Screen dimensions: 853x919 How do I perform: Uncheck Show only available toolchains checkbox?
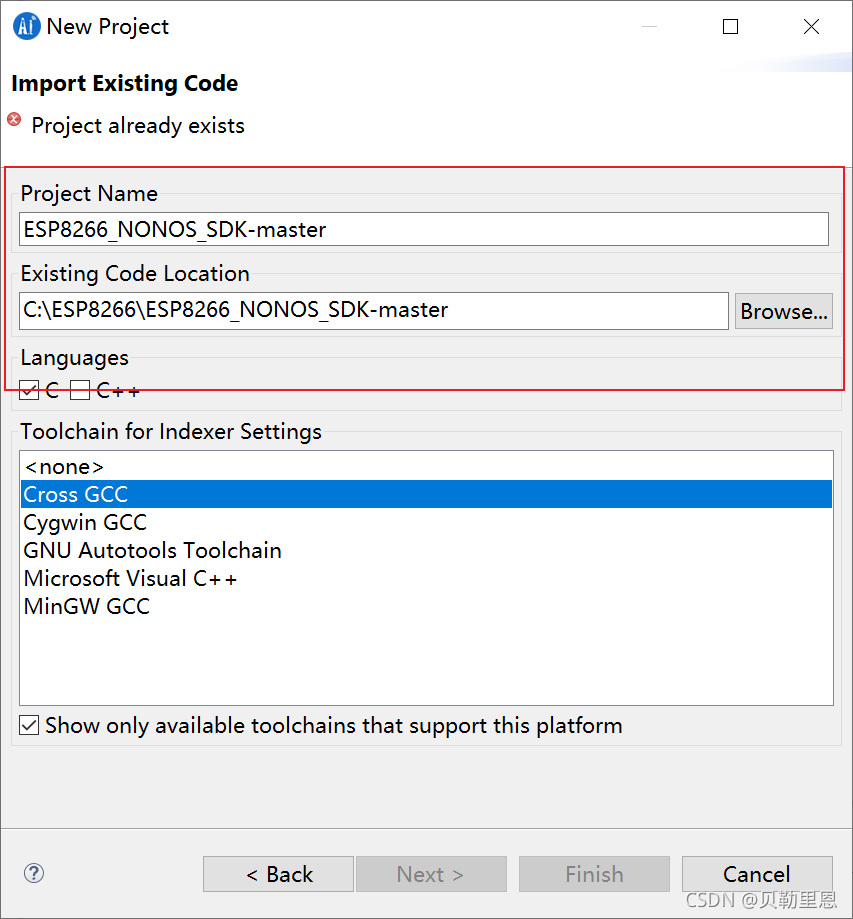coord(29,726)
